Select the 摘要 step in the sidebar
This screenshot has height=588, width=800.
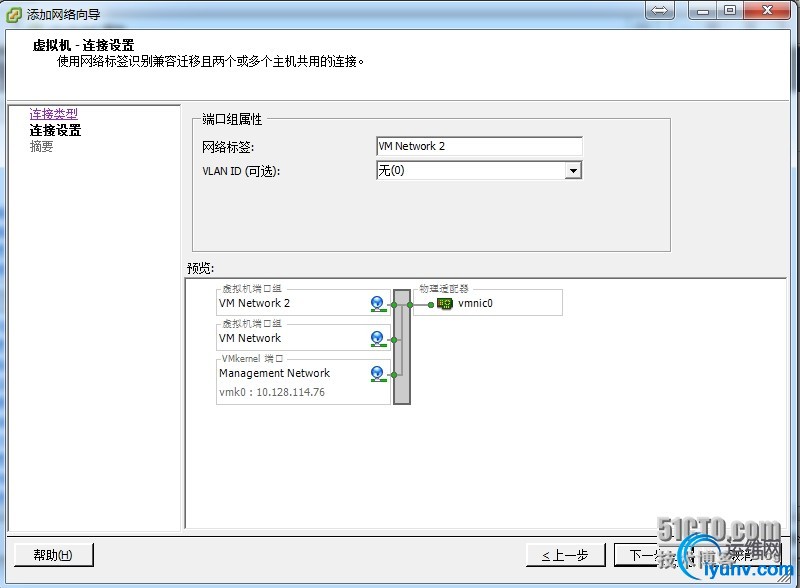point(41,146)
